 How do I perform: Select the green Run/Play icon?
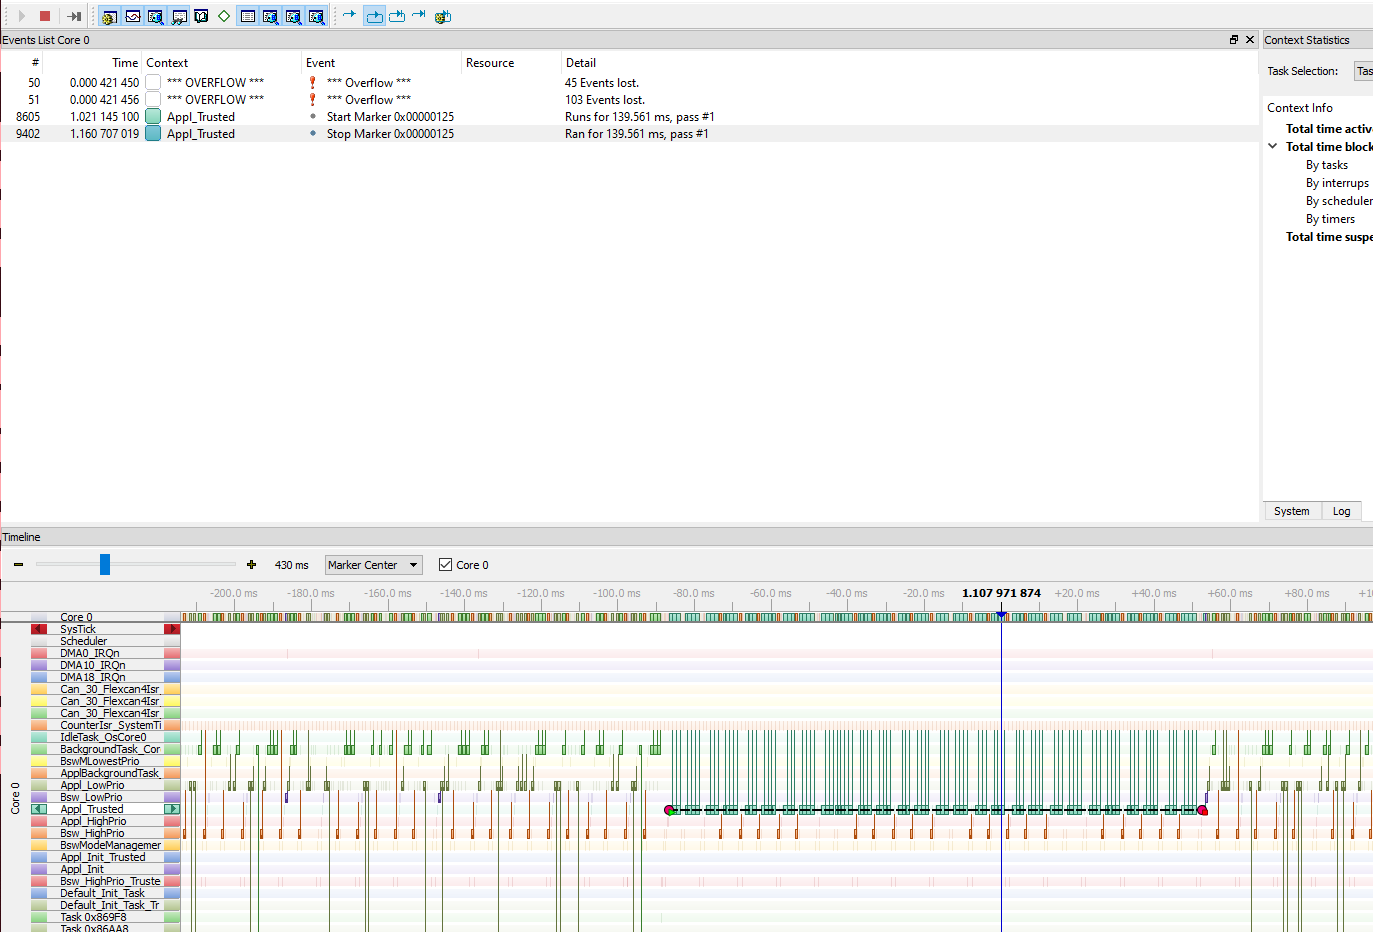point(22,16)
